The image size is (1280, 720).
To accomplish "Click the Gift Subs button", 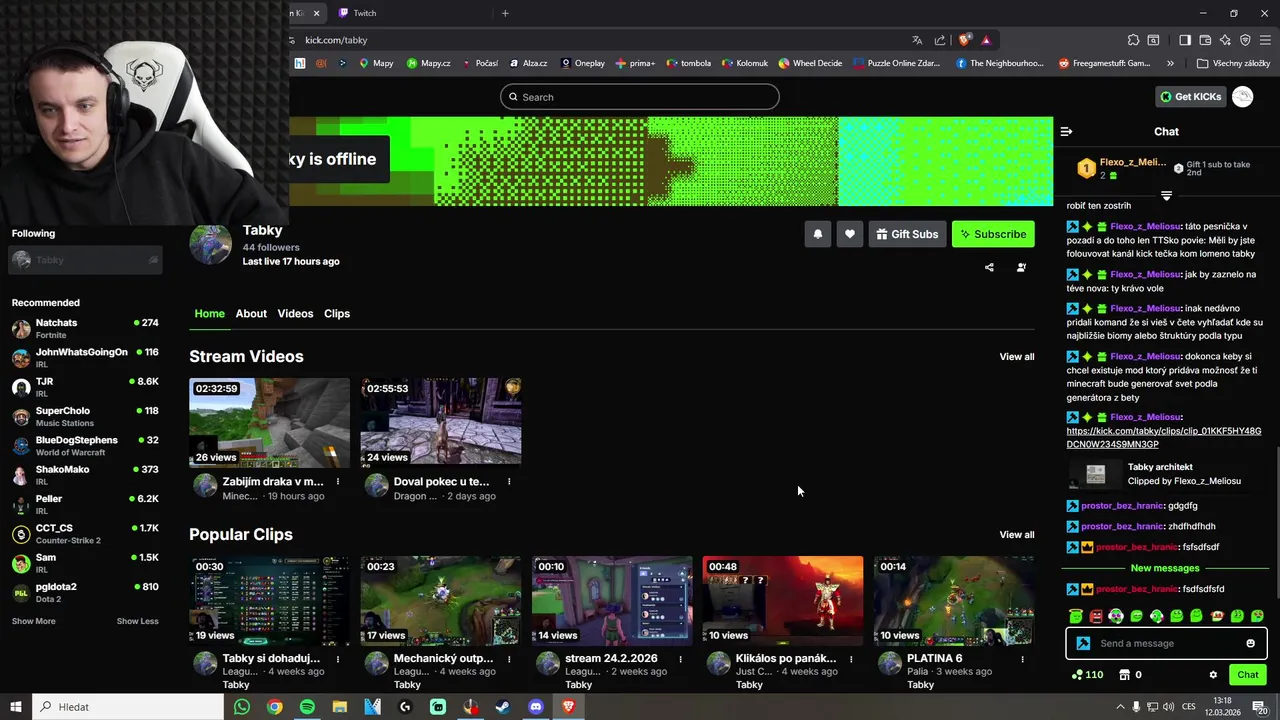I will [907, 234].
